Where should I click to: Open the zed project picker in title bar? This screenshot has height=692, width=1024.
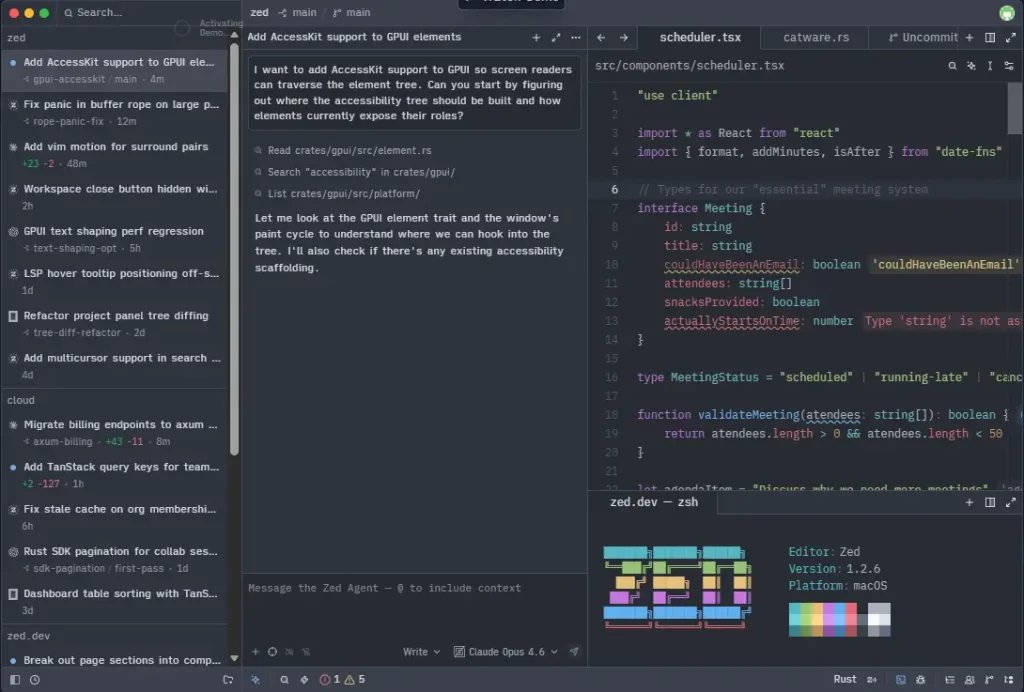(x=259, y=12)
